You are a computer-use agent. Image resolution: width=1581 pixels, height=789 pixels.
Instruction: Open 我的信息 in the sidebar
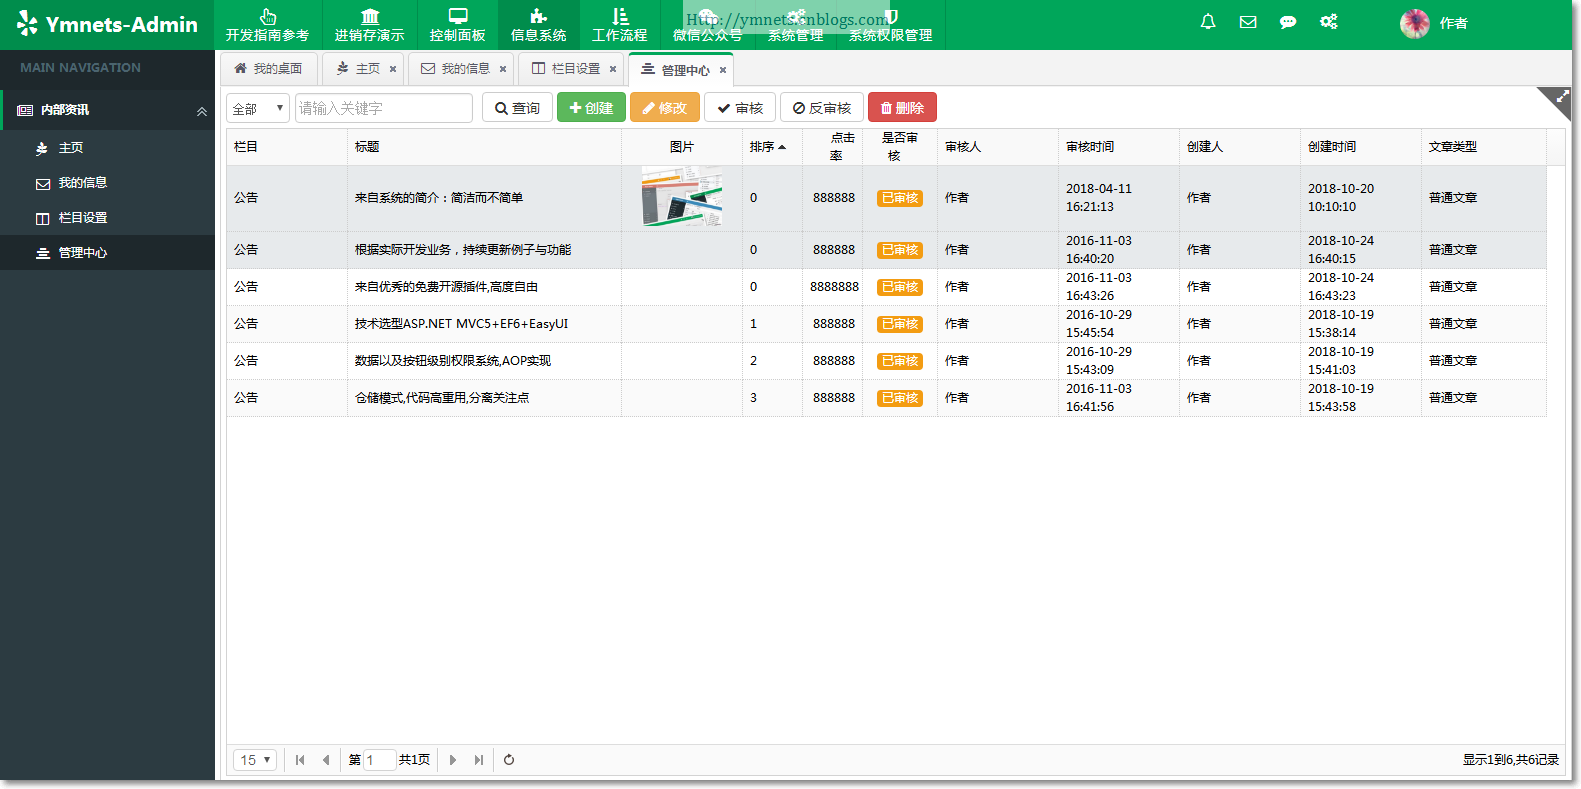coord(108,183)
